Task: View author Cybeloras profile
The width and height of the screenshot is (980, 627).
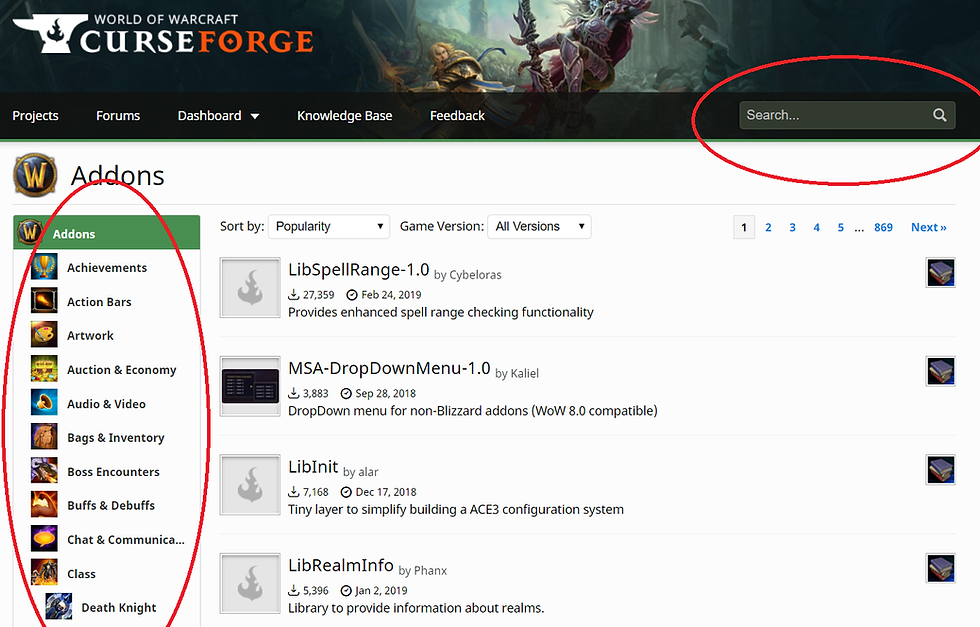Action: [x=476, y=275]
